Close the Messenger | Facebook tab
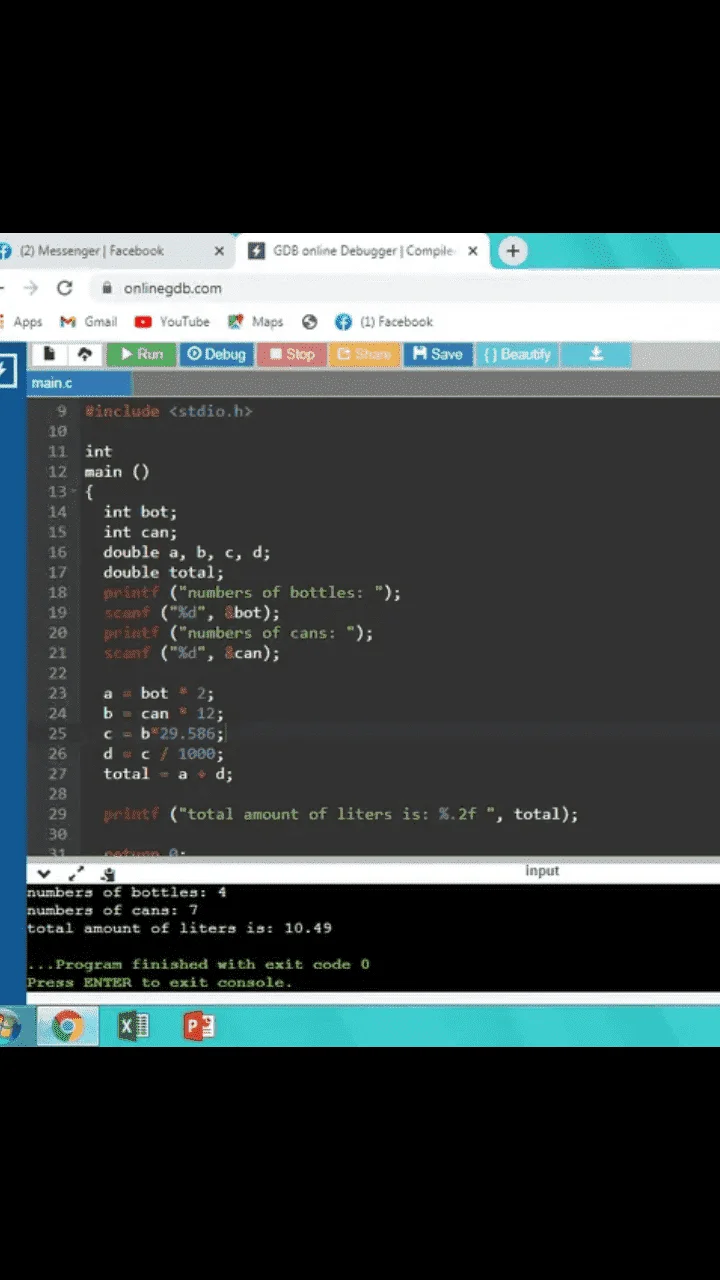The image size is (720, 1280). click(219, 251)
